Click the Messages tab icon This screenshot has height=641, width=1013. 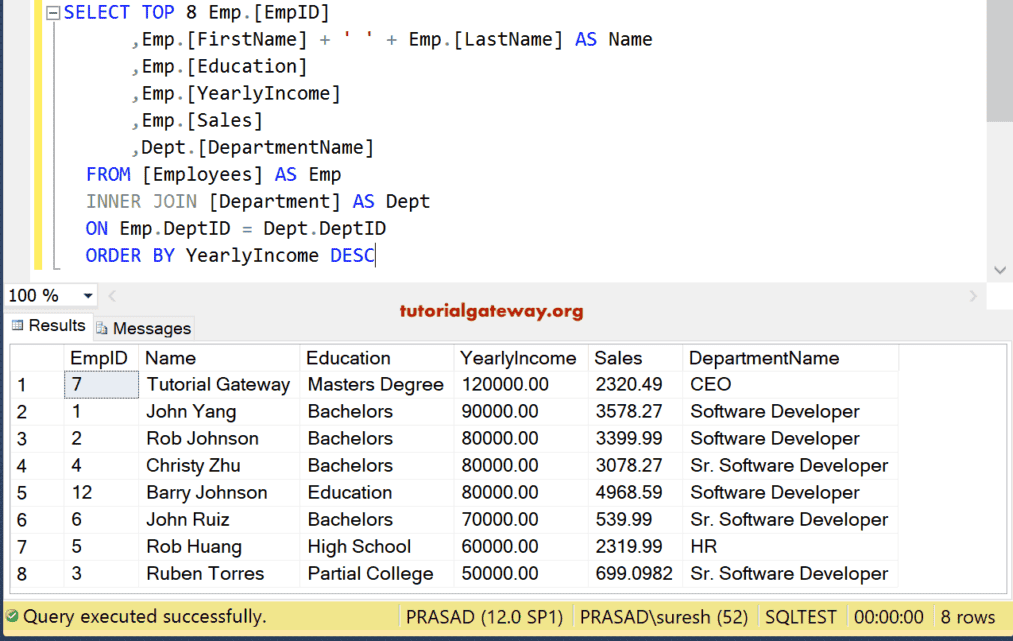(102, 328)
